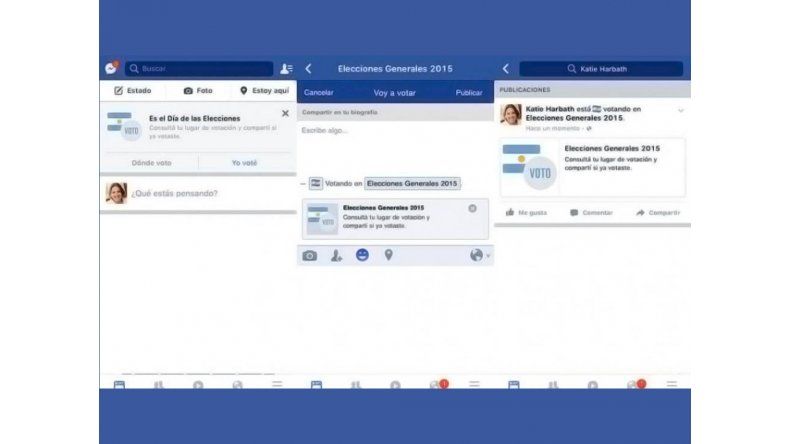Image resolution: width=790 pixels, height=444 pixels.
Task: Click the Katie Harbath search field
Action: pyautogui.click(x=601, y=69)
